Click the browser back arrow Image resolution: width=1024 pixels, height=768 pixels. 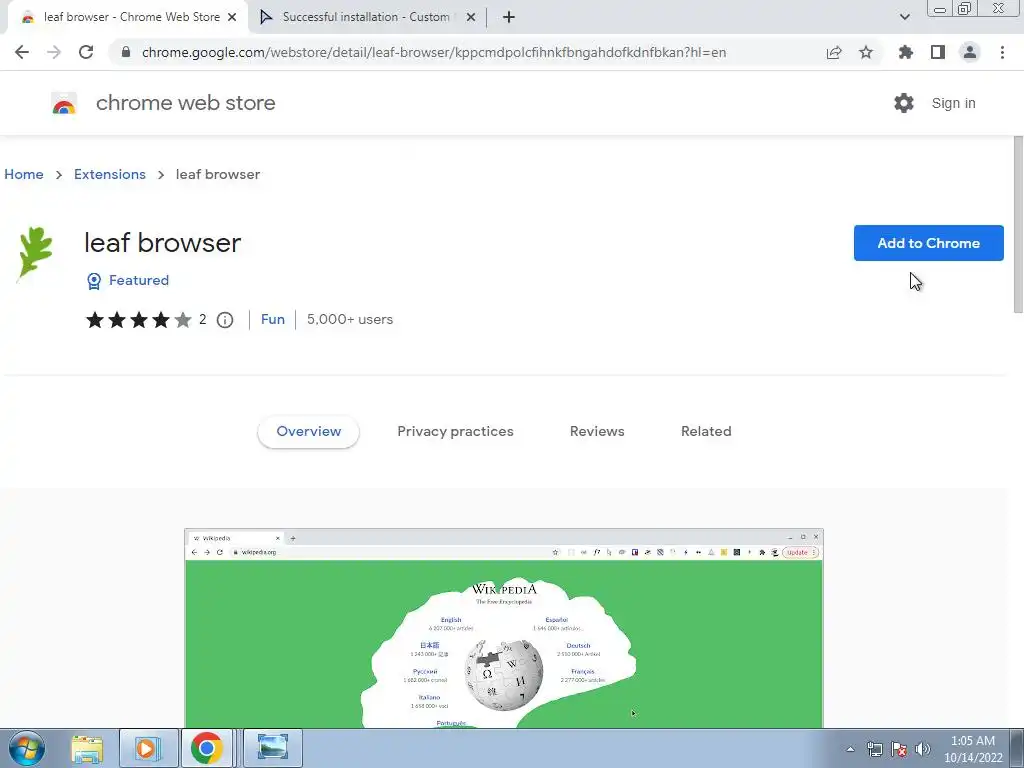[22, 52]
